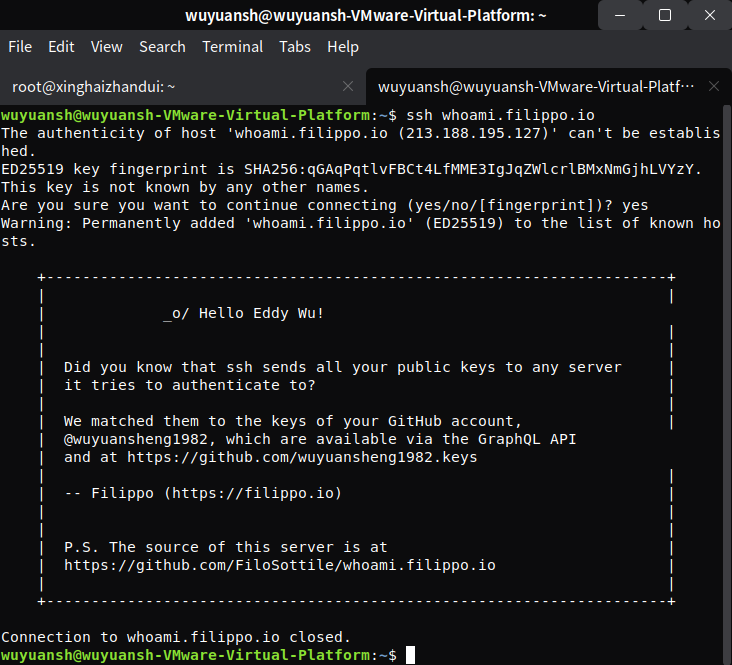Click the window title bar text

pos(365,15)
